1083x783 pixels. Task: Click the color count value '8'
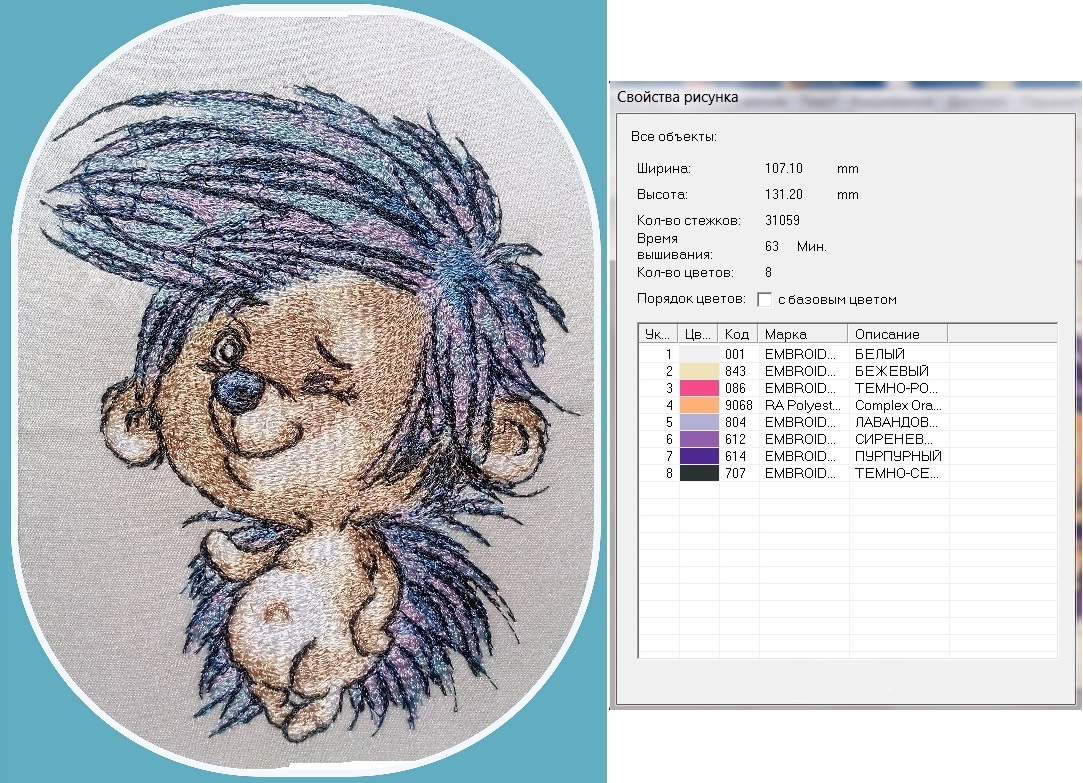768,272
